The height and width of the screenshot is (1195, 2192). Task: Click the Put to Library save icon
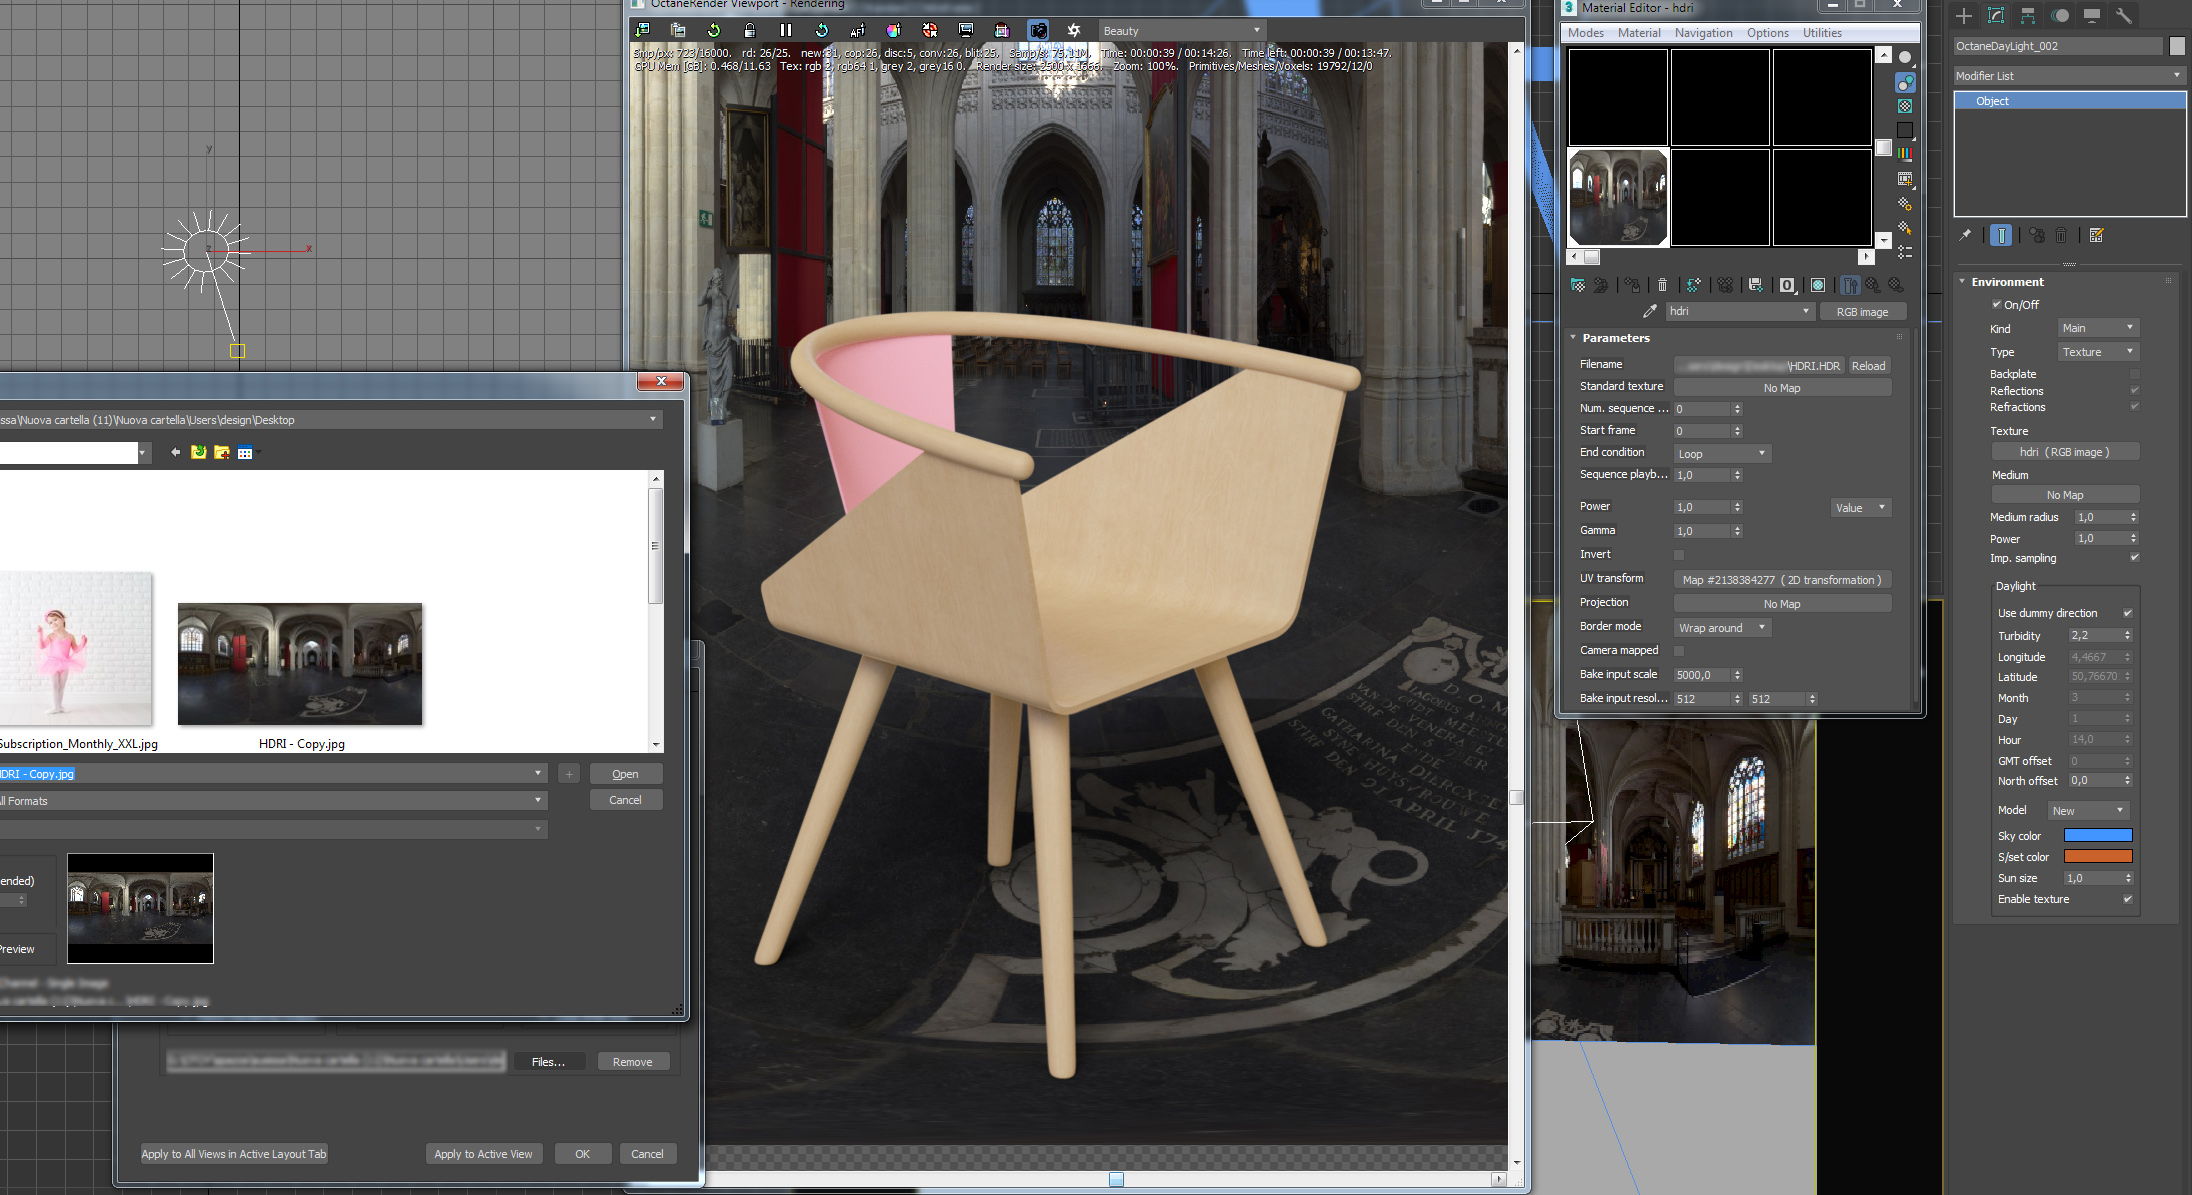pyautogui.click(x=1755, y=285)
